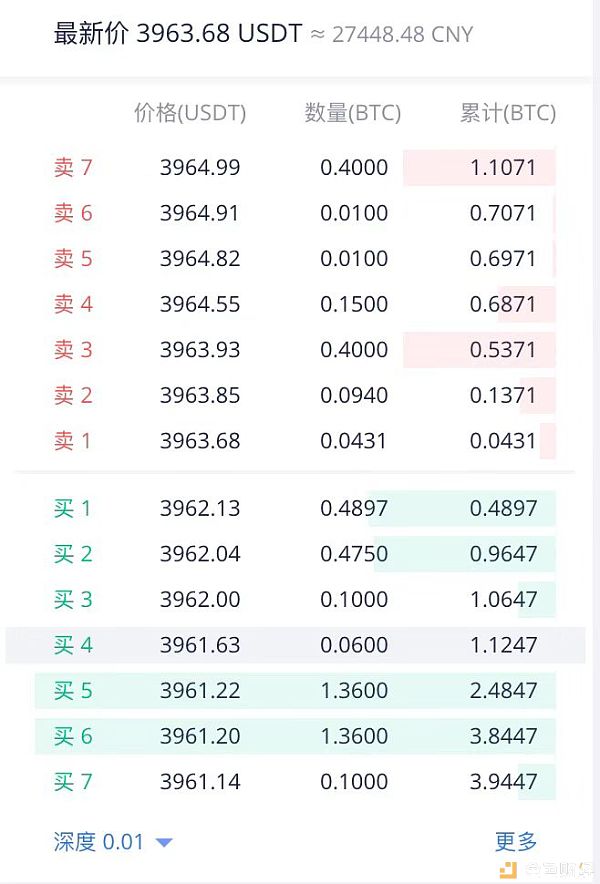Click the 更多 link
The height and width of the screenshot is (884, 600).
click(x=515, y=841)
